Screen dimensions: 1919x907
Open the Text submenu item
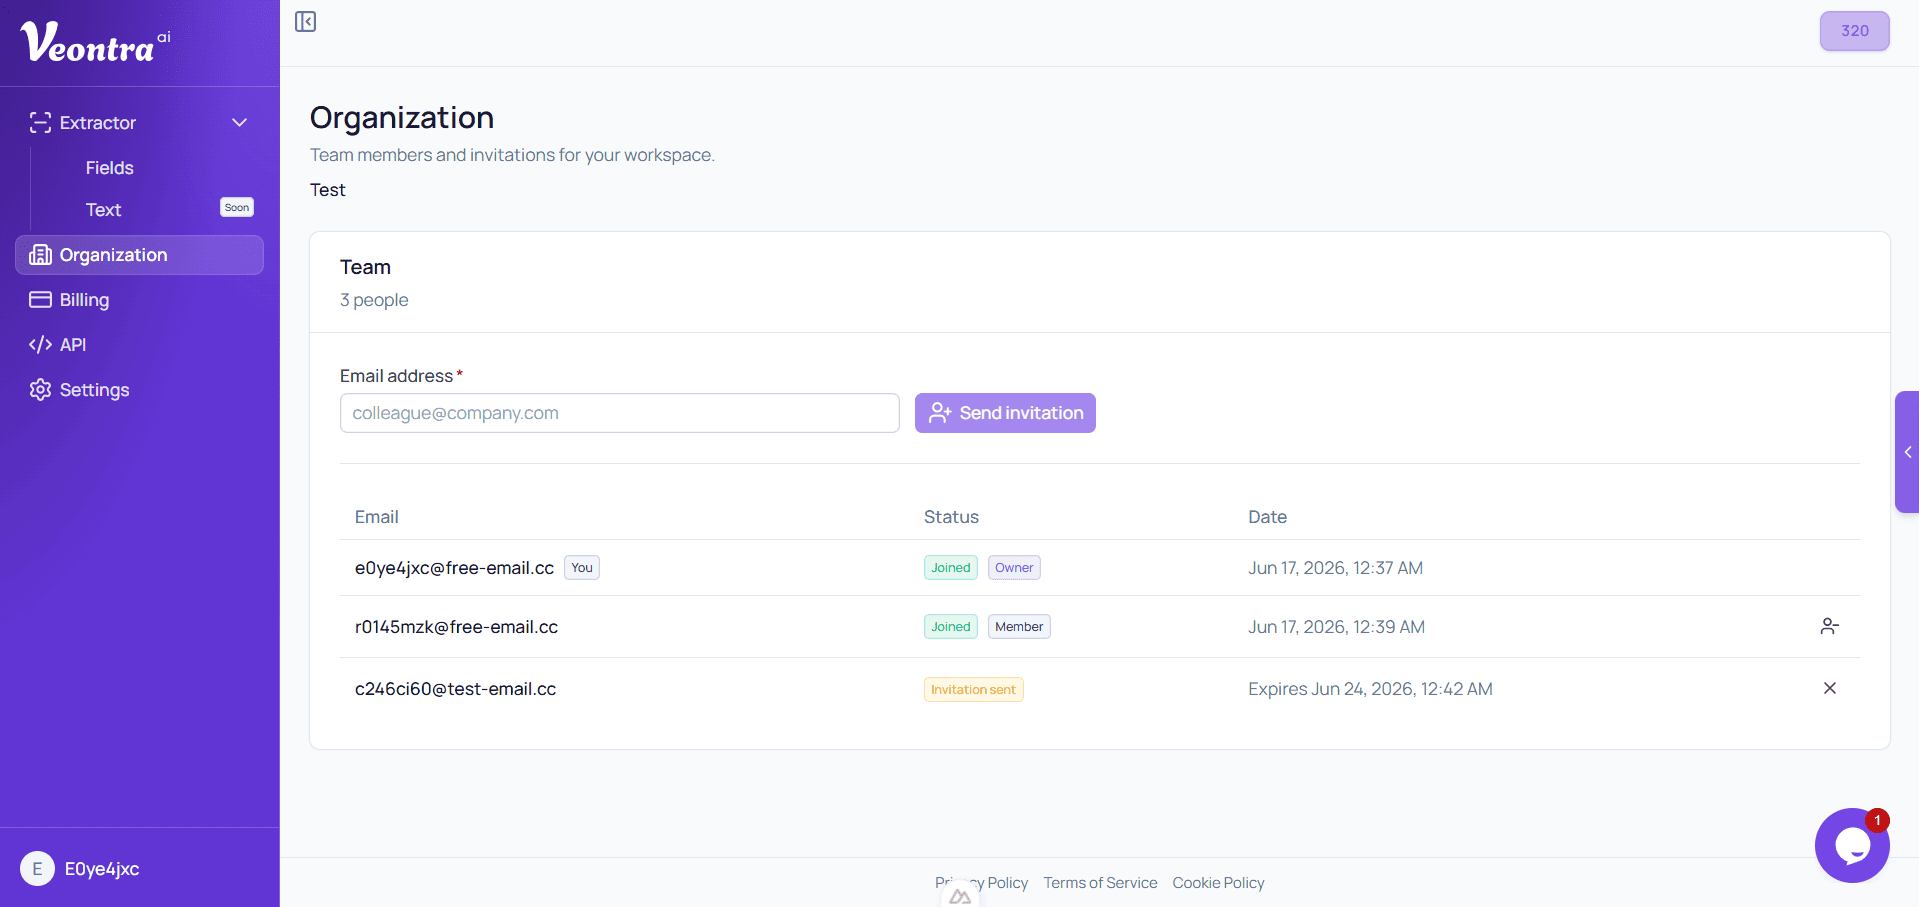103,210
